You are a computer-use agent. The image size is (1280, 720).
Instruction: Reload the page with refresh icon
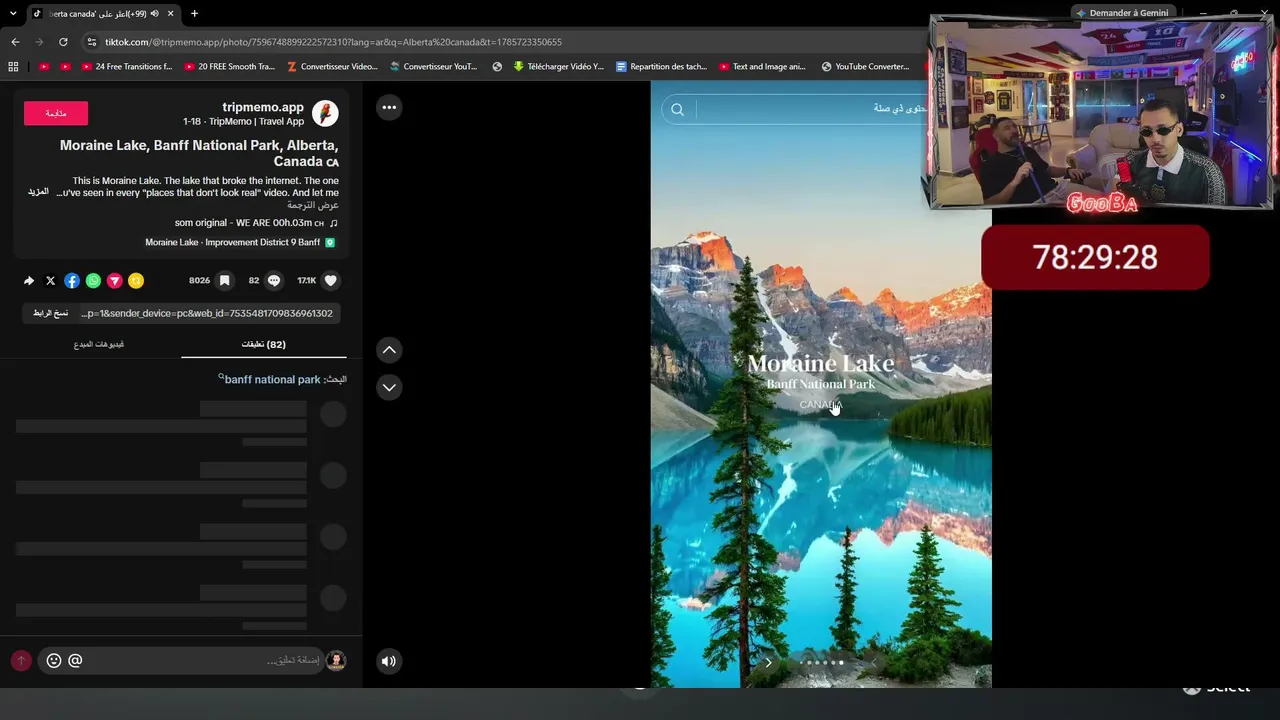click(x=63, y=42)
